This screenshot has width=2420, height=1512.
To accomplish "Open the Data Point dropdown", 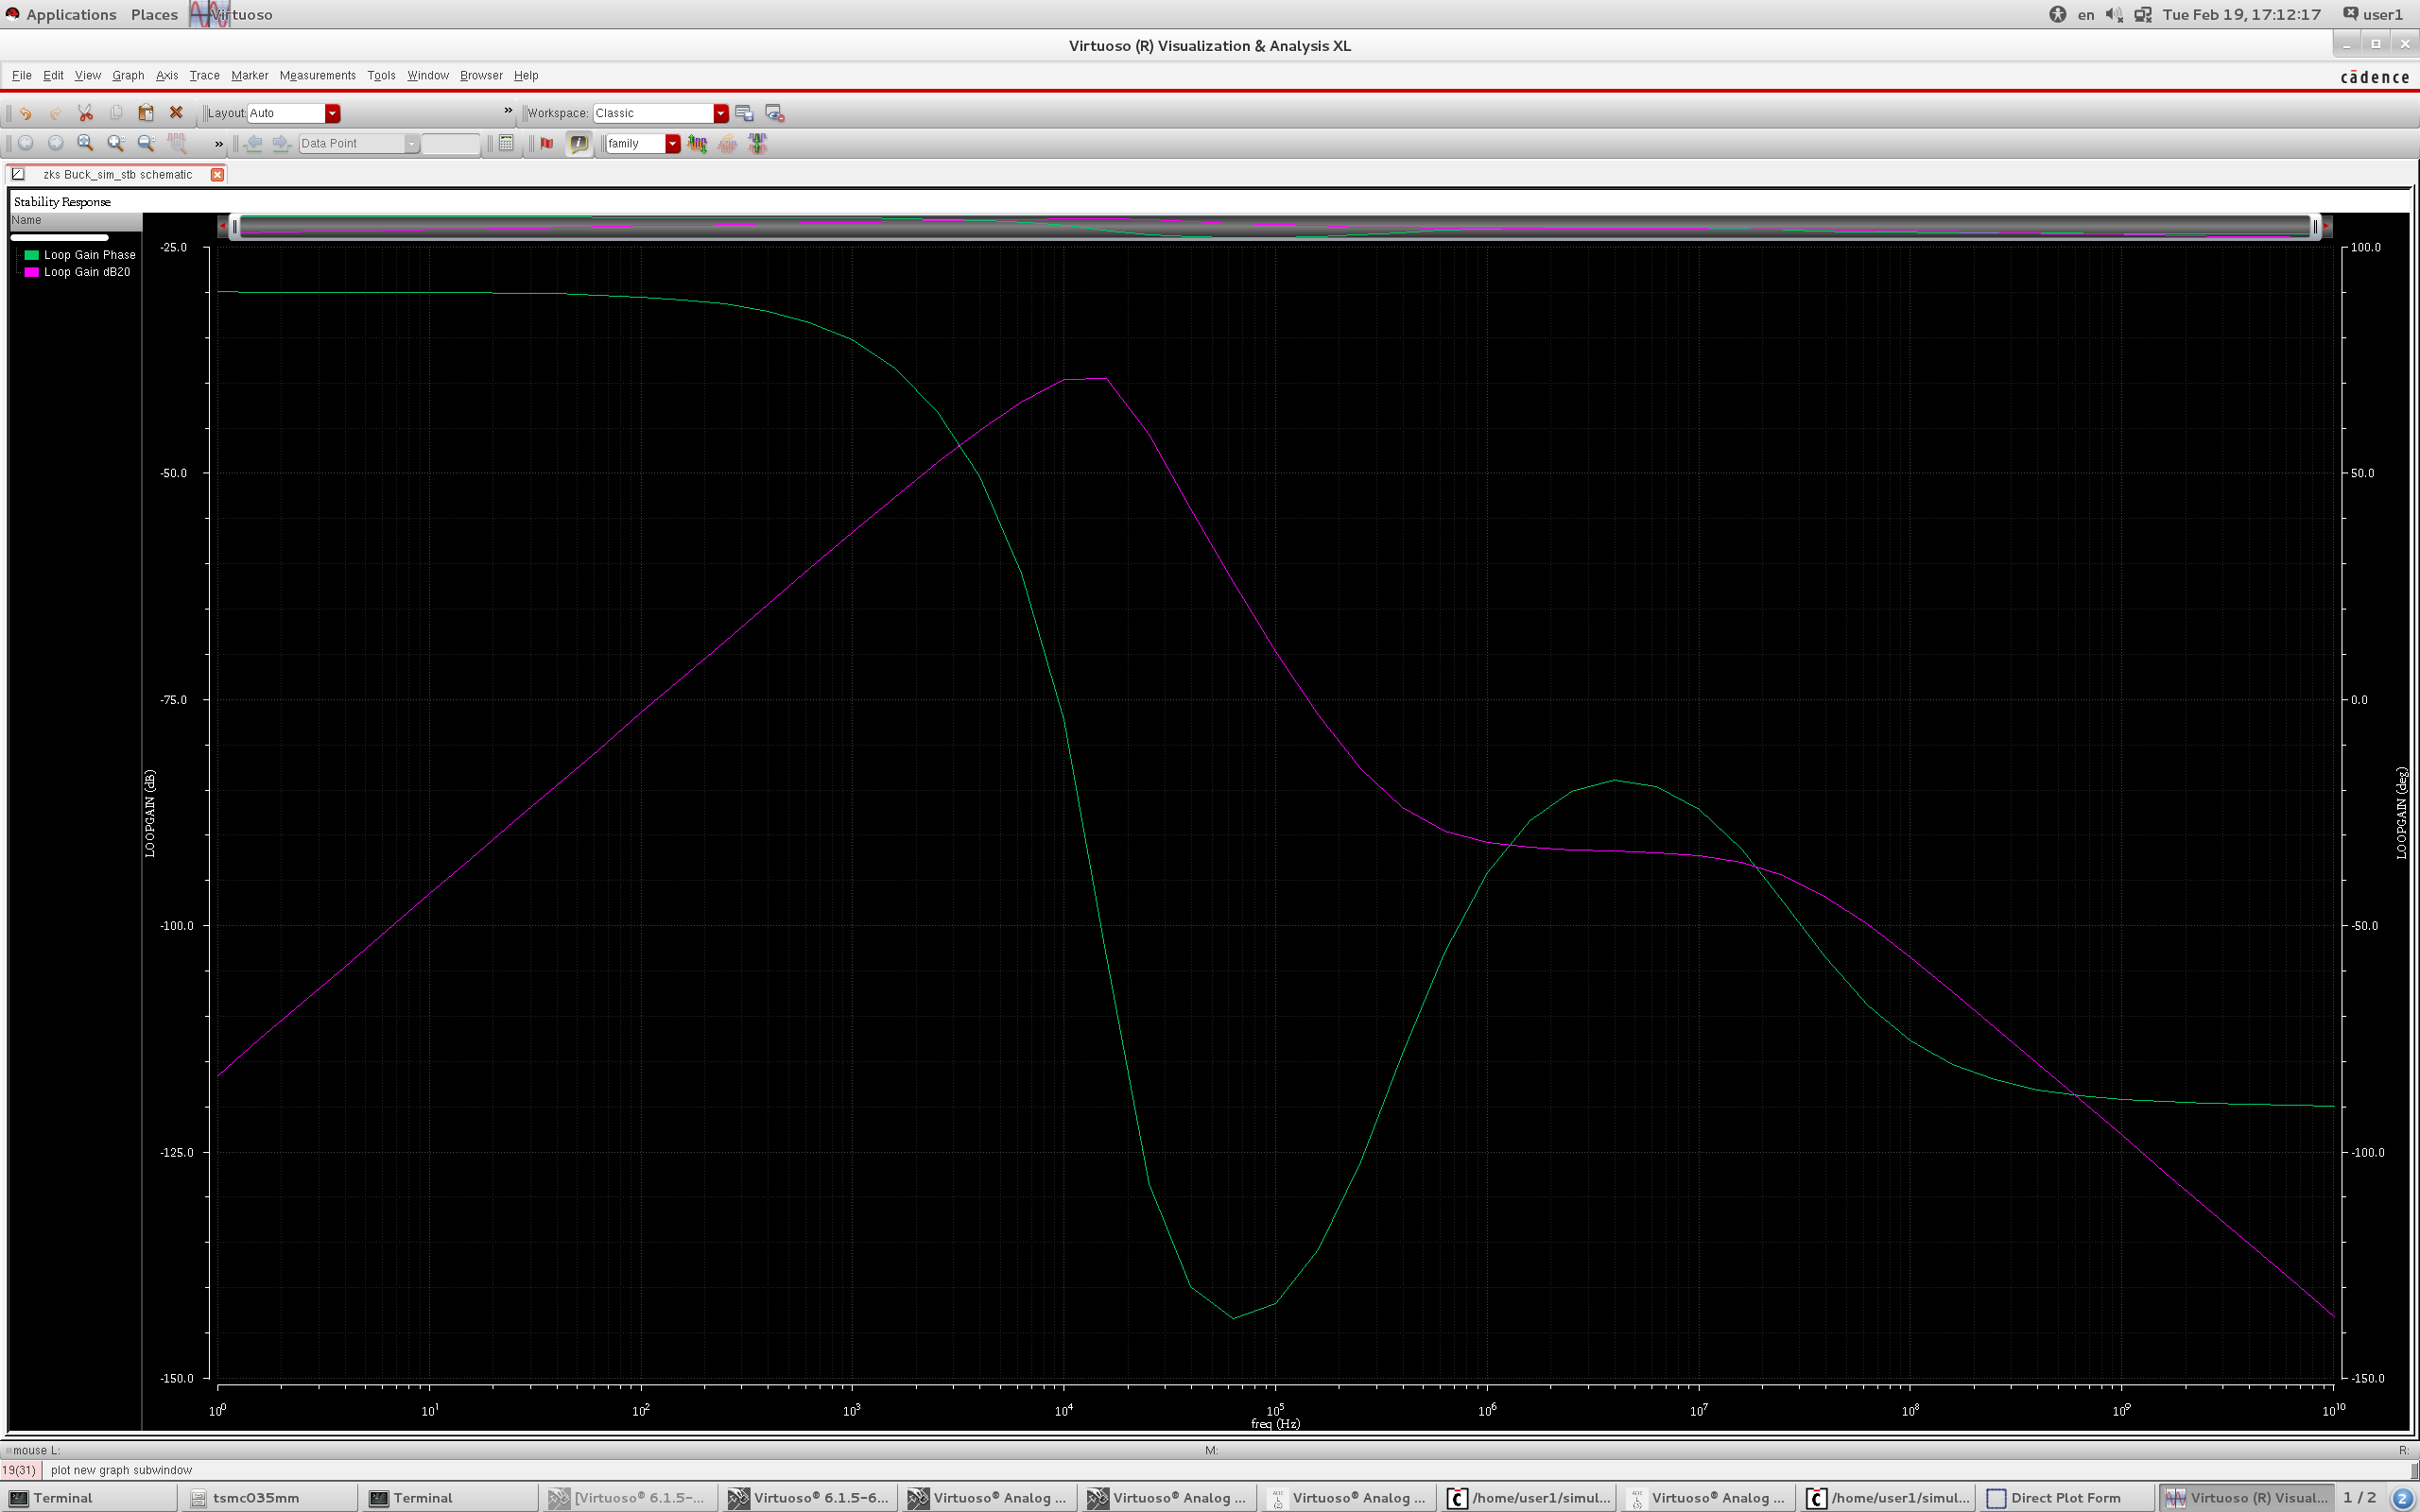I will [359, 143].
